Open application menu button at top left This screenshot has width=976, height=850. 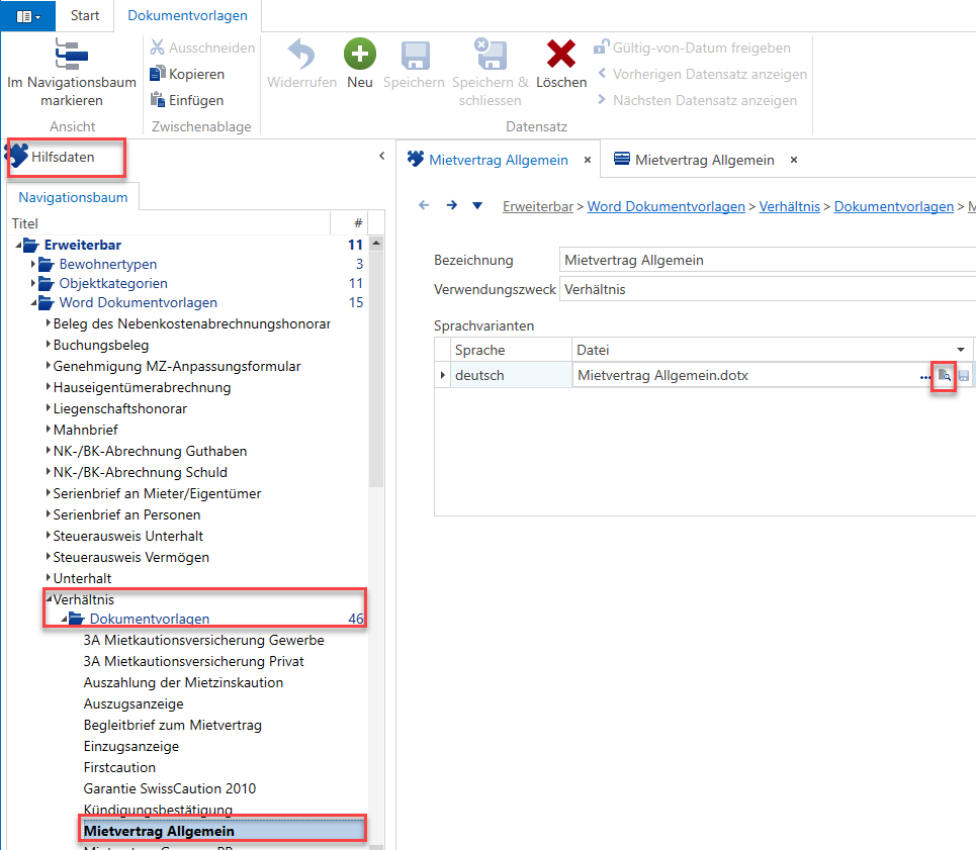pyautogui.click(x=28, y=16)
